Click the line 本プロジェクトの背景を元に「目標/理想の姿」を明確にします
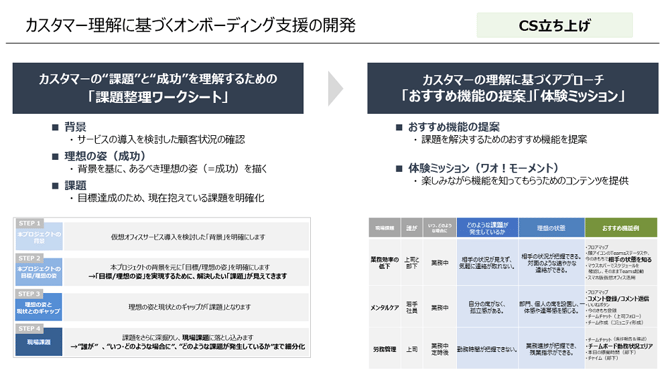Image resolution: width=670 pixels, height=376 pixels. coord(190,267)
